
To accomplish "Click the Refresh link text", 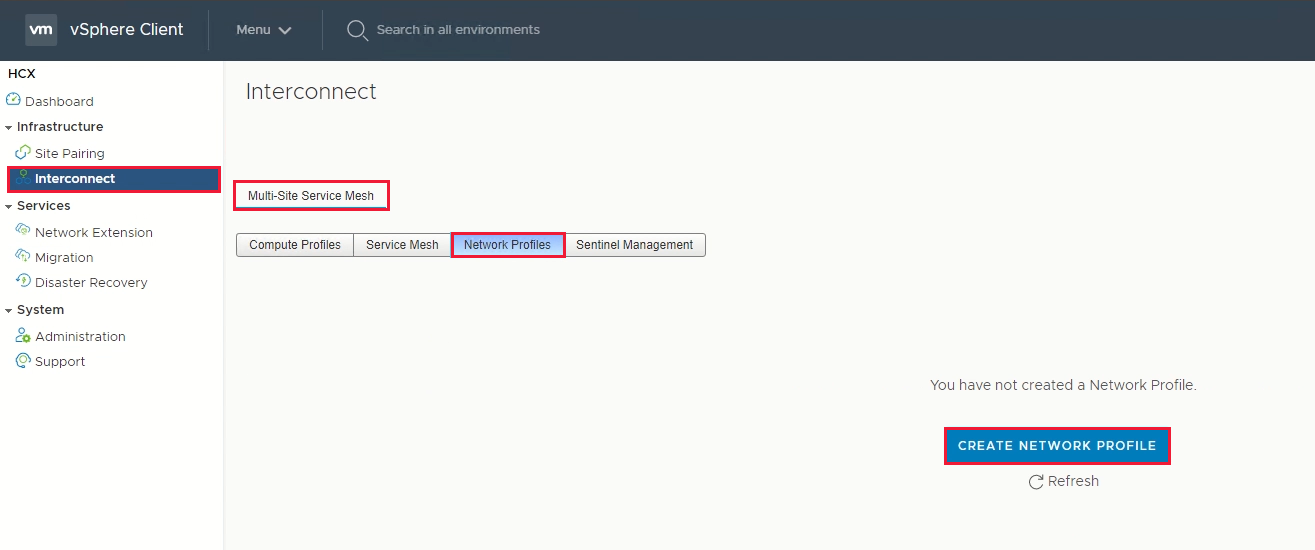I will tap(1073, 481).
